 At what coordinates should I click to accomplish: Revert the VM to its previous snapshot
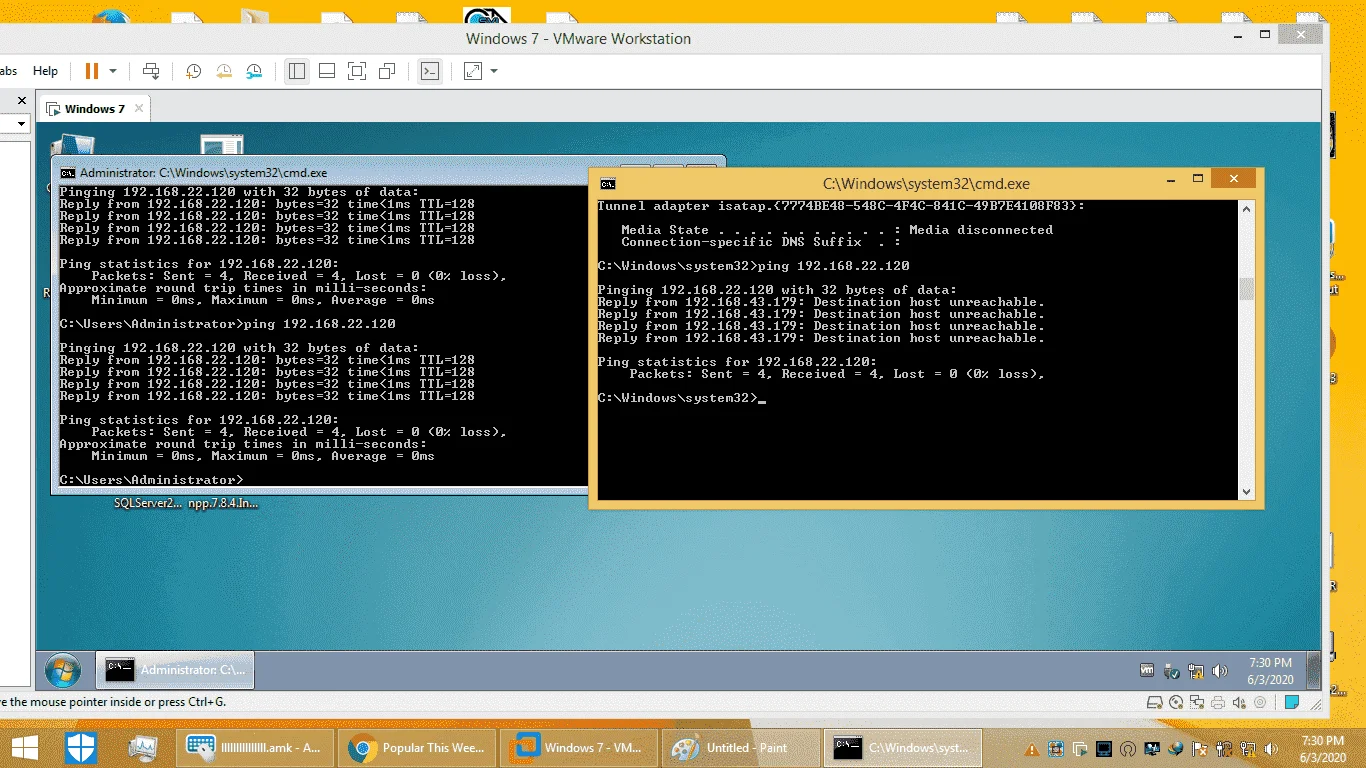(x=224, y=71)
